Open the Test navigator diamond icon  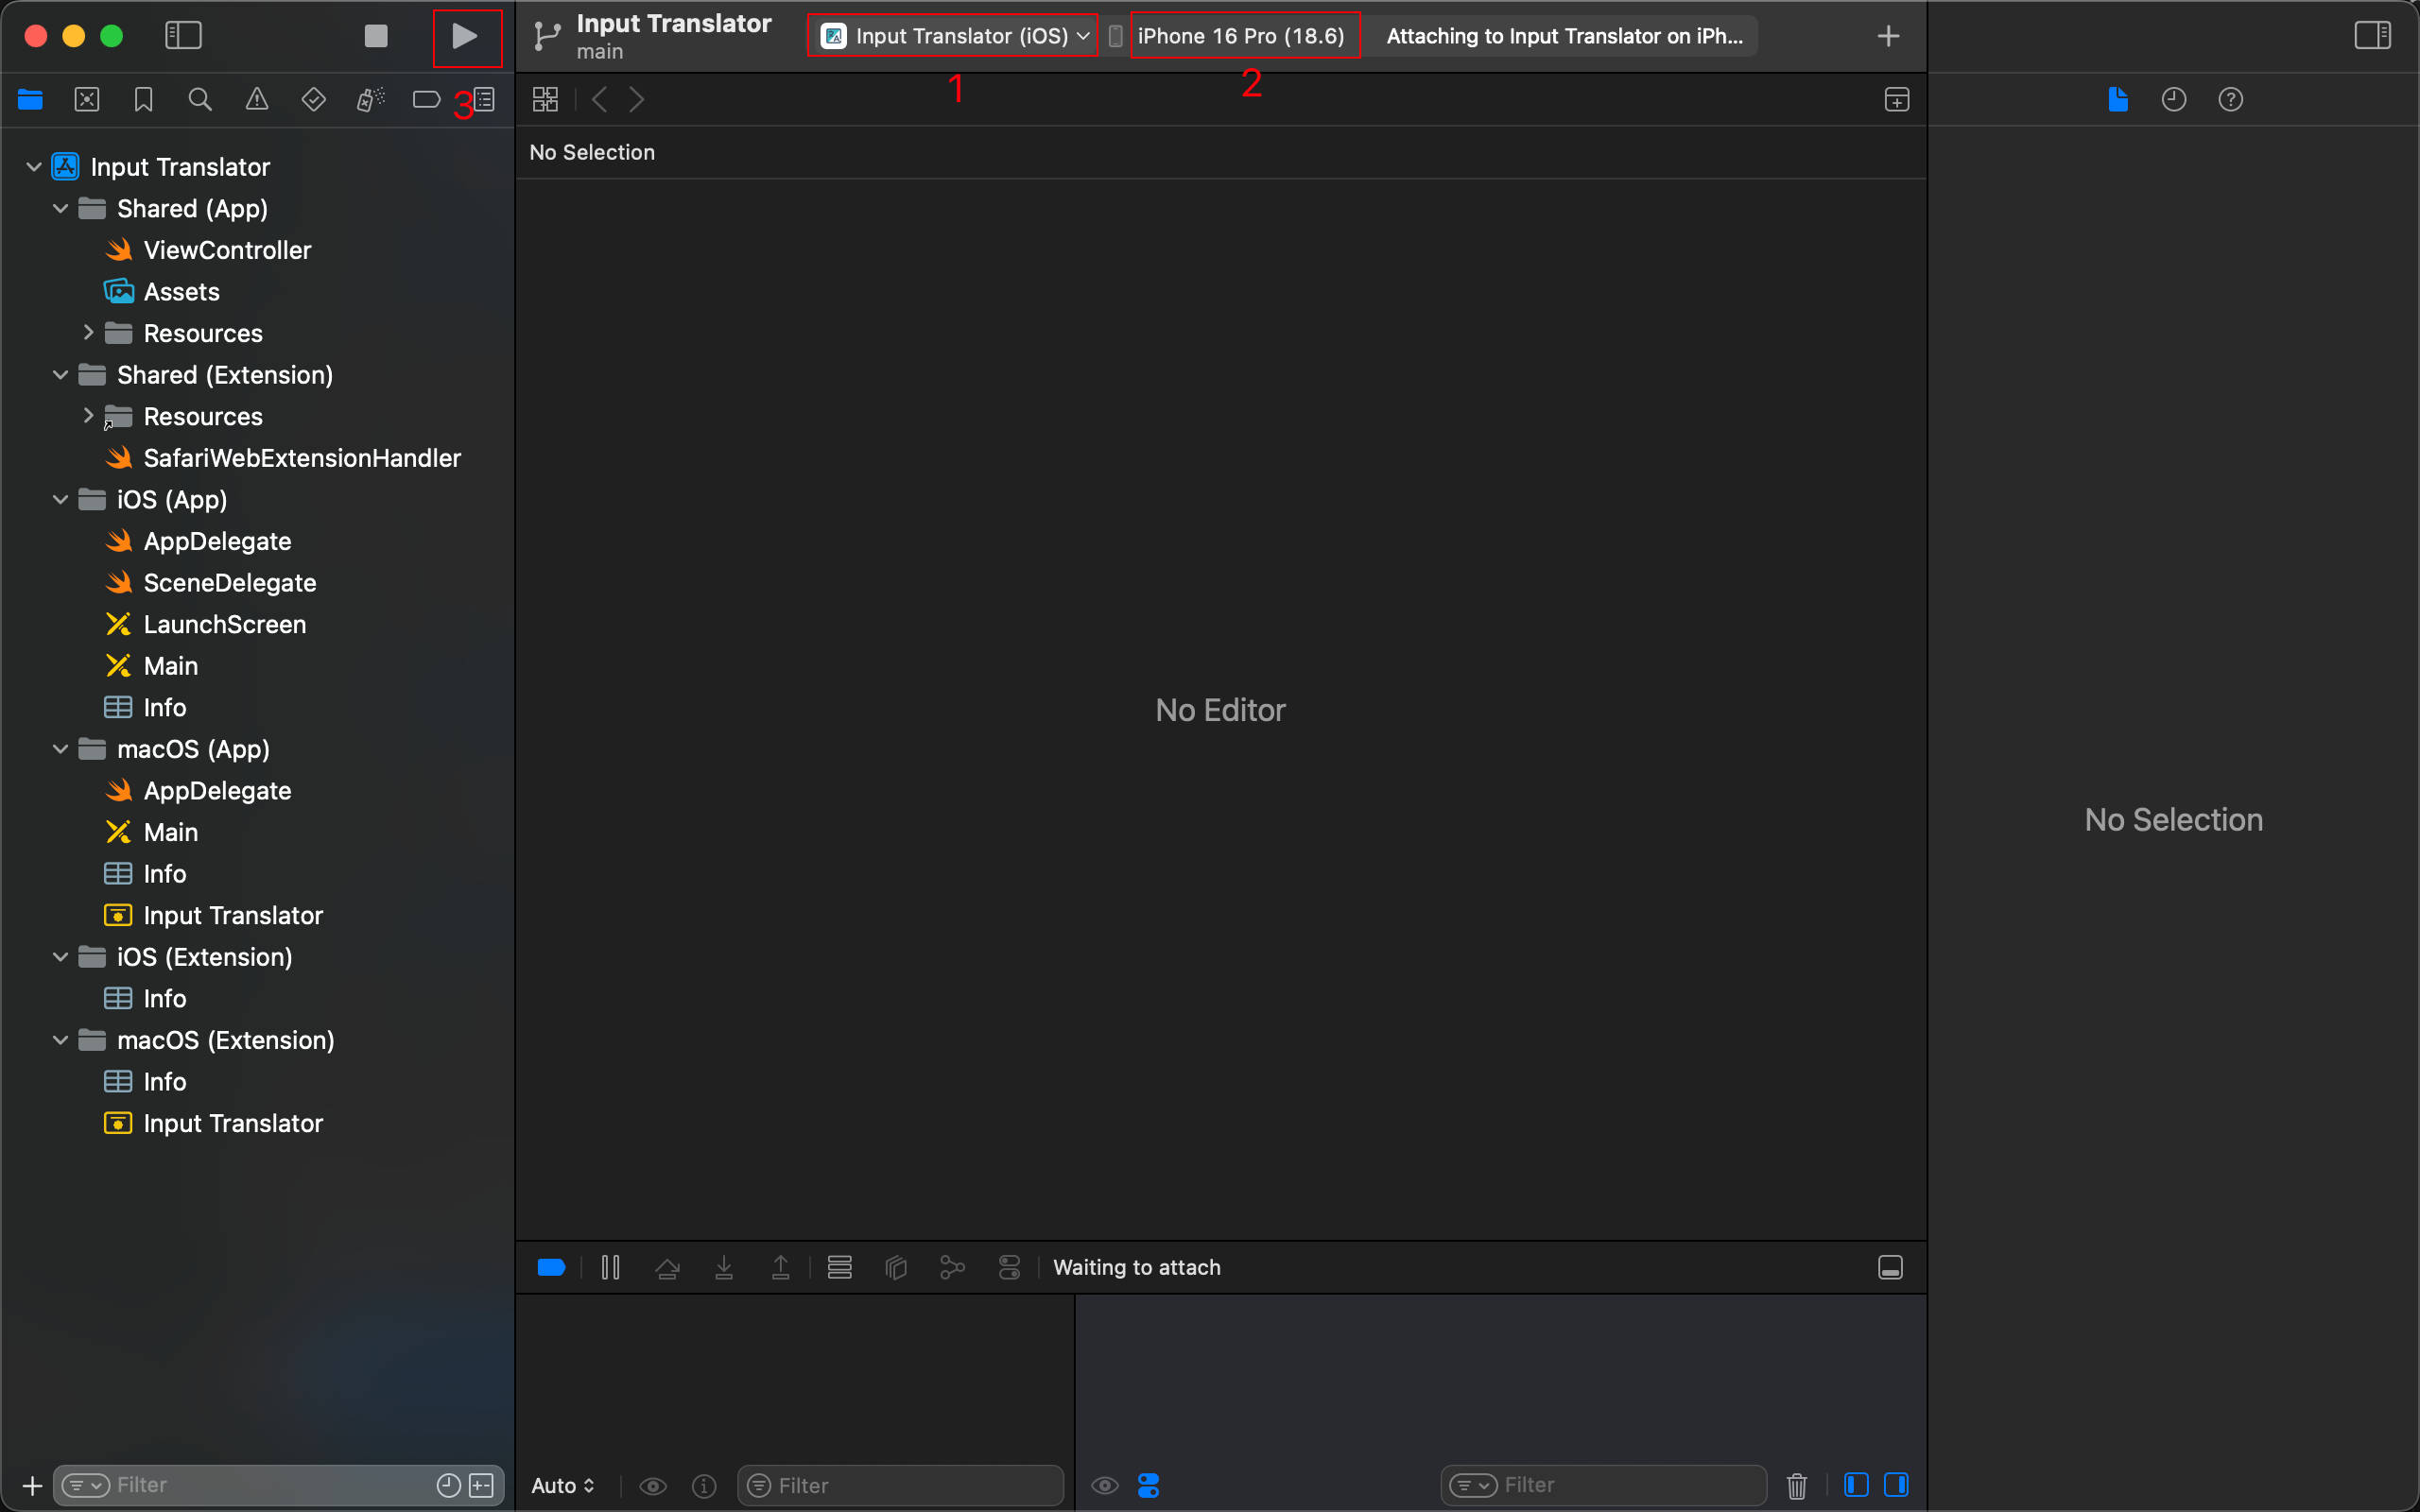pyautogui.click(x=314, y=99)
